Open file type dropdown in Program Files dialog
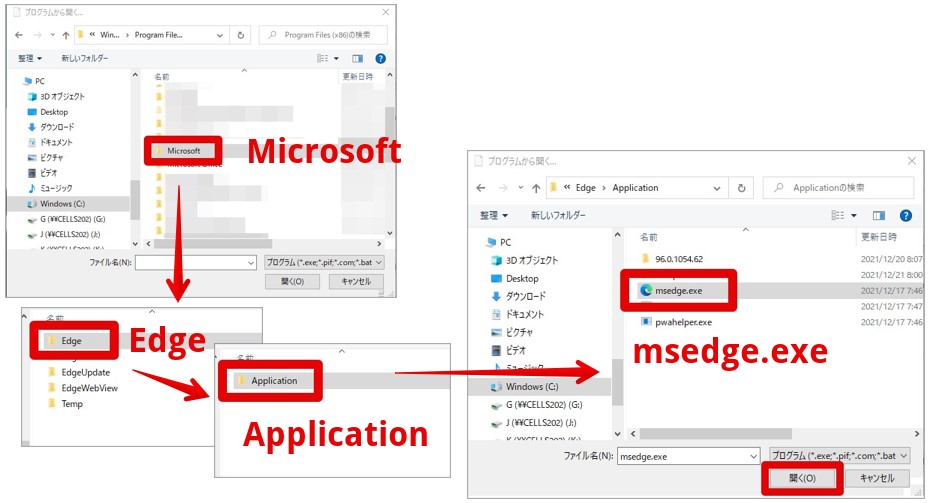933x503 pixels. 324,263
